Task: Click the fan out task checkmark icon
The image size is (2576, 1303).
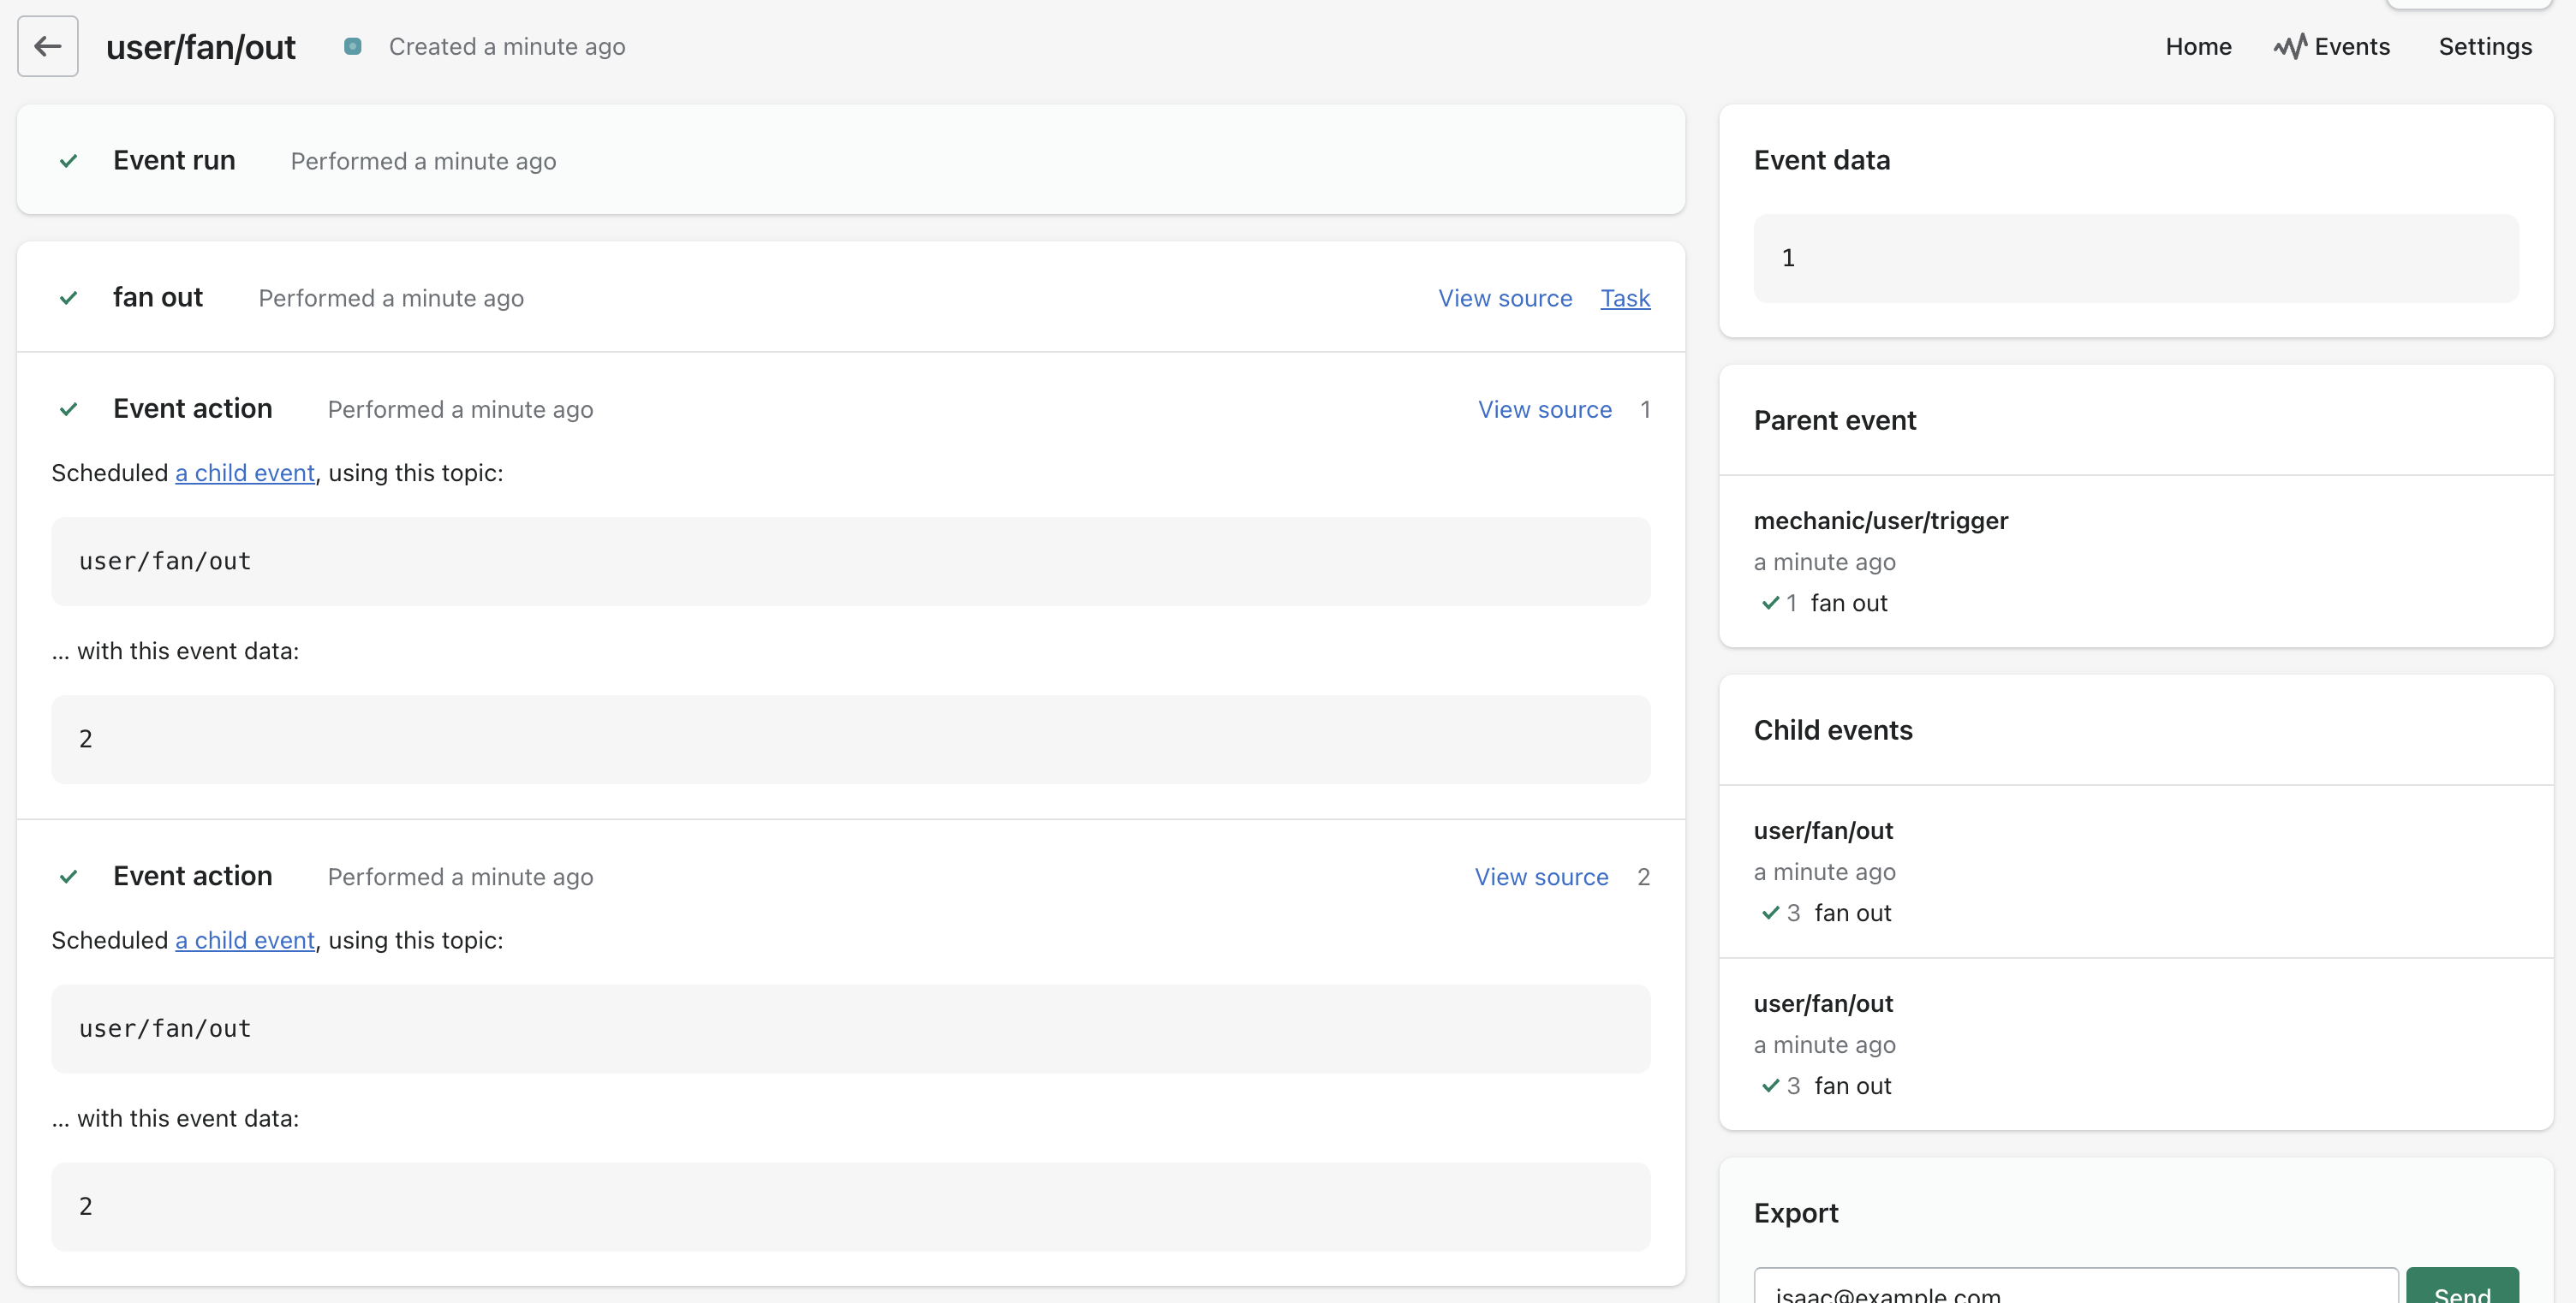Action: (x=68, y=298)
